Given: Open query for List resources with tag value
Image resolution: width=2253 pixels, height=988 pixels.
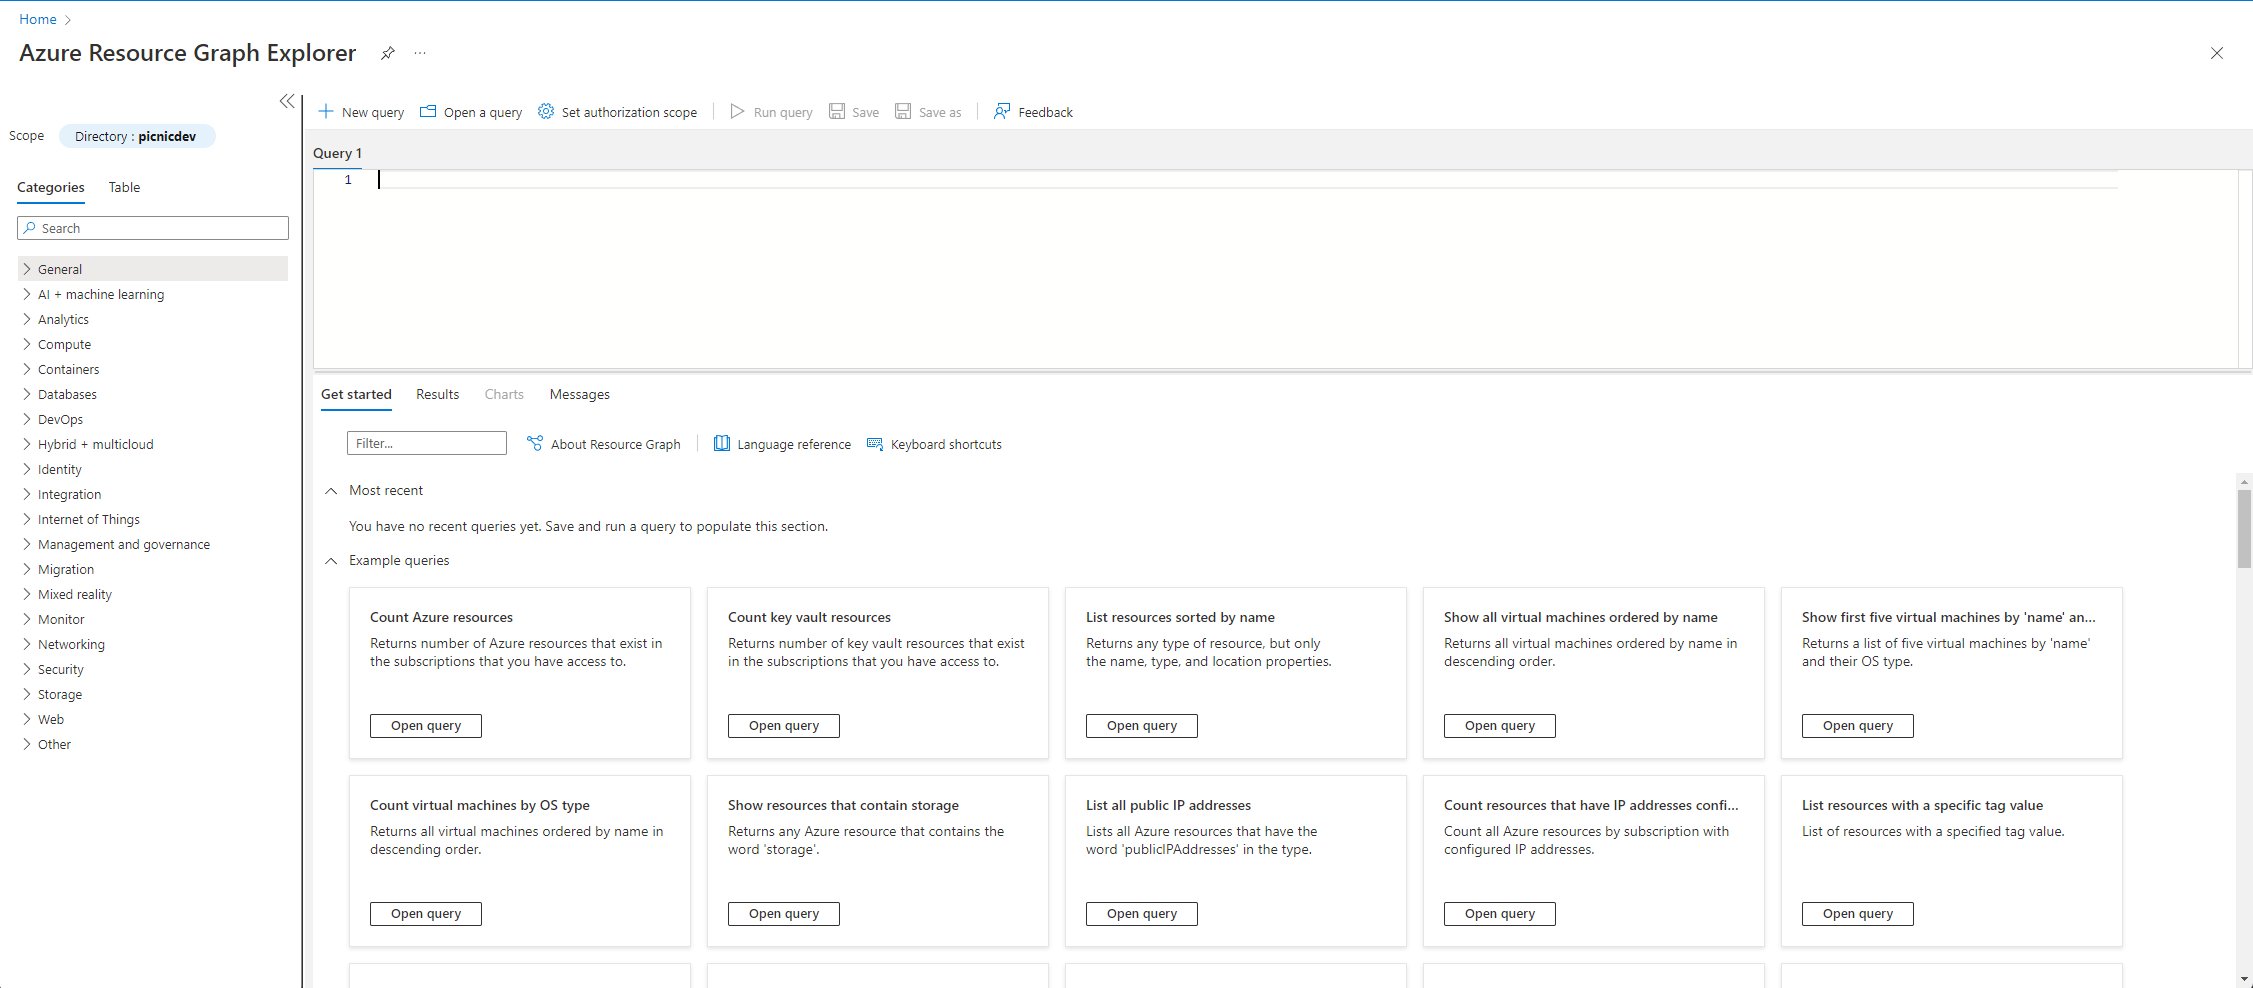Looking at the screenshot, I should [1858, 914].
